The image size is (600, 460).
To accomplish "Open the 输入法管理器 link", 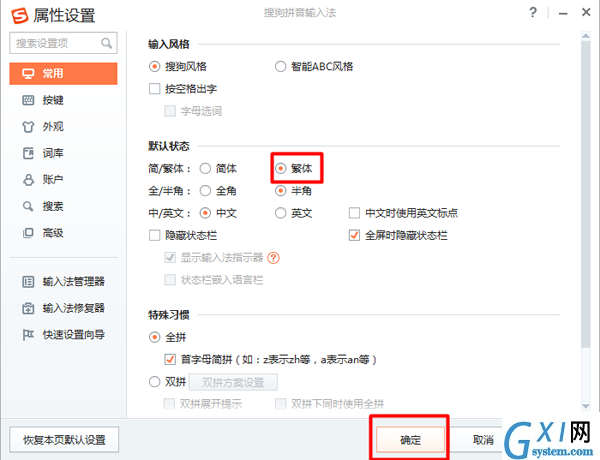I will point(73,282).
